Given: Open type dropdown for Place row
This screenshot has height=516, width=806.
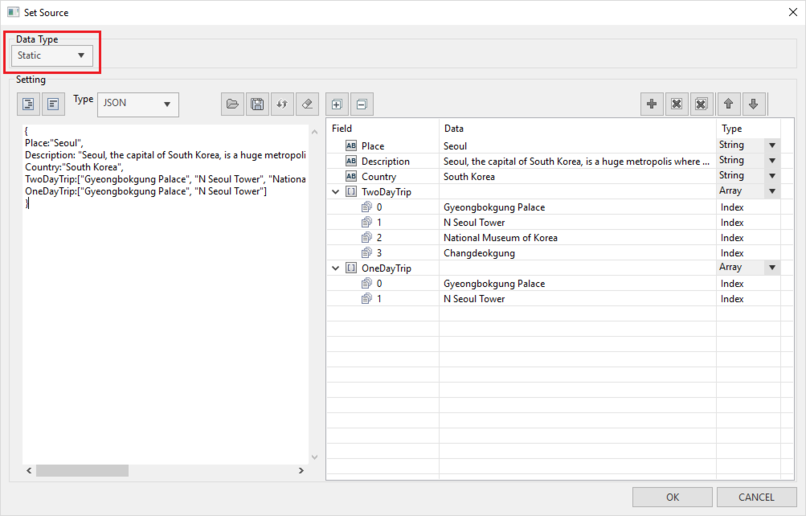Looking at the screenshot, I should point(771,146).
